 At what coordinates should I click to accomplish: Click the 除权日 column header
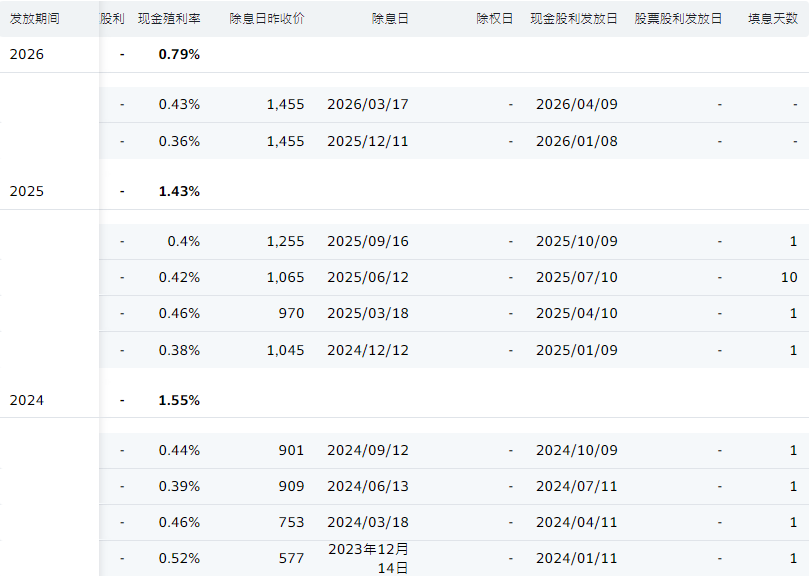coord(495,19)
